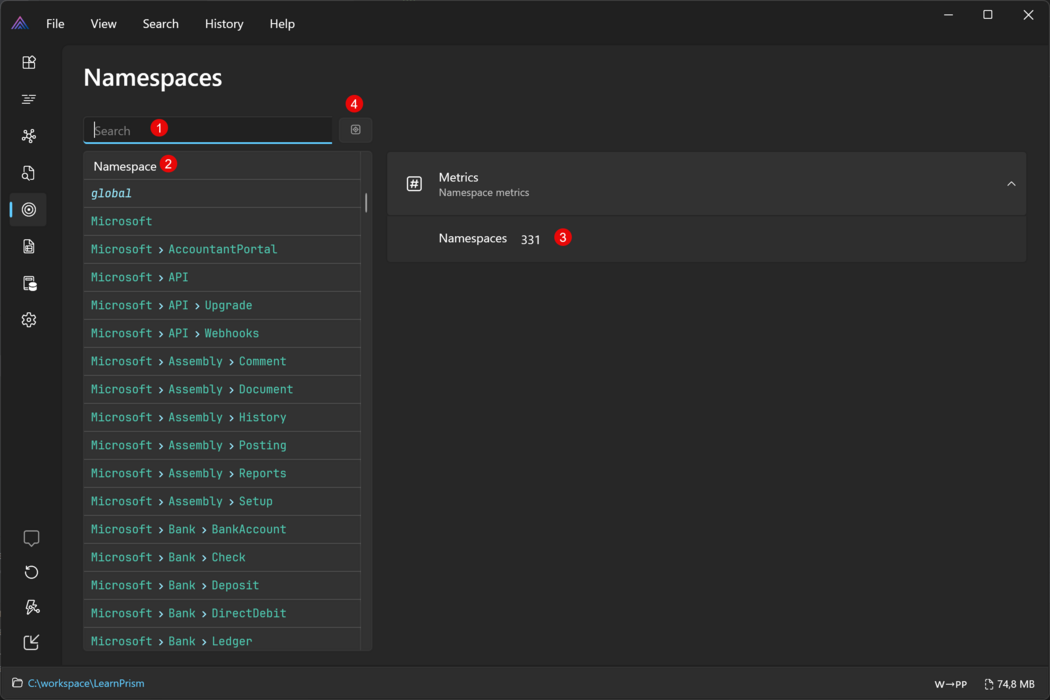Viewport: 1050px width, 700px height.
Task: Select the target-shaped Namespaces icon in sidebar
Action: tap(29, 210)
